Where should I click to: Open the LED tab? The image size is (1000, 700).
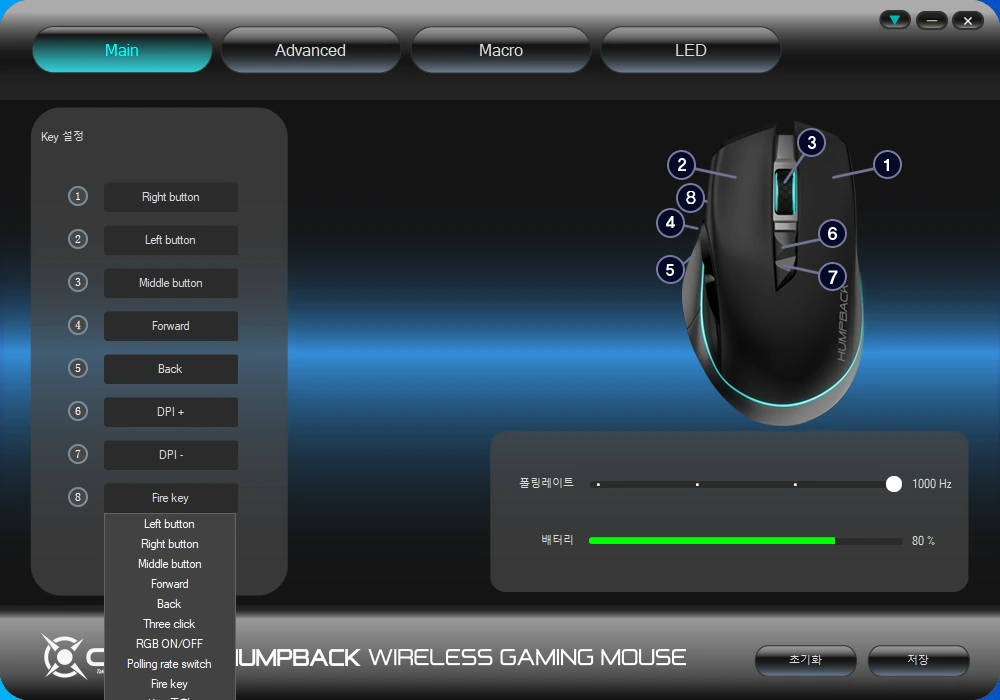691,50
